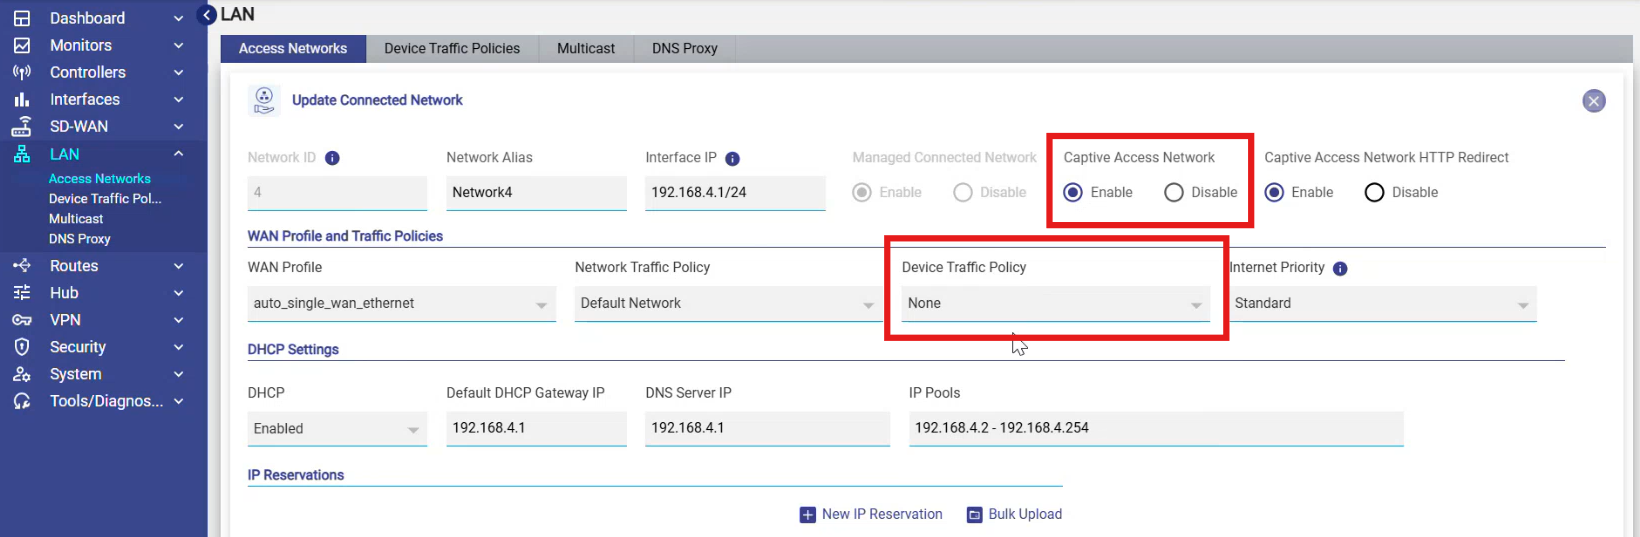Click the Network Alias input field

[536, 192]
